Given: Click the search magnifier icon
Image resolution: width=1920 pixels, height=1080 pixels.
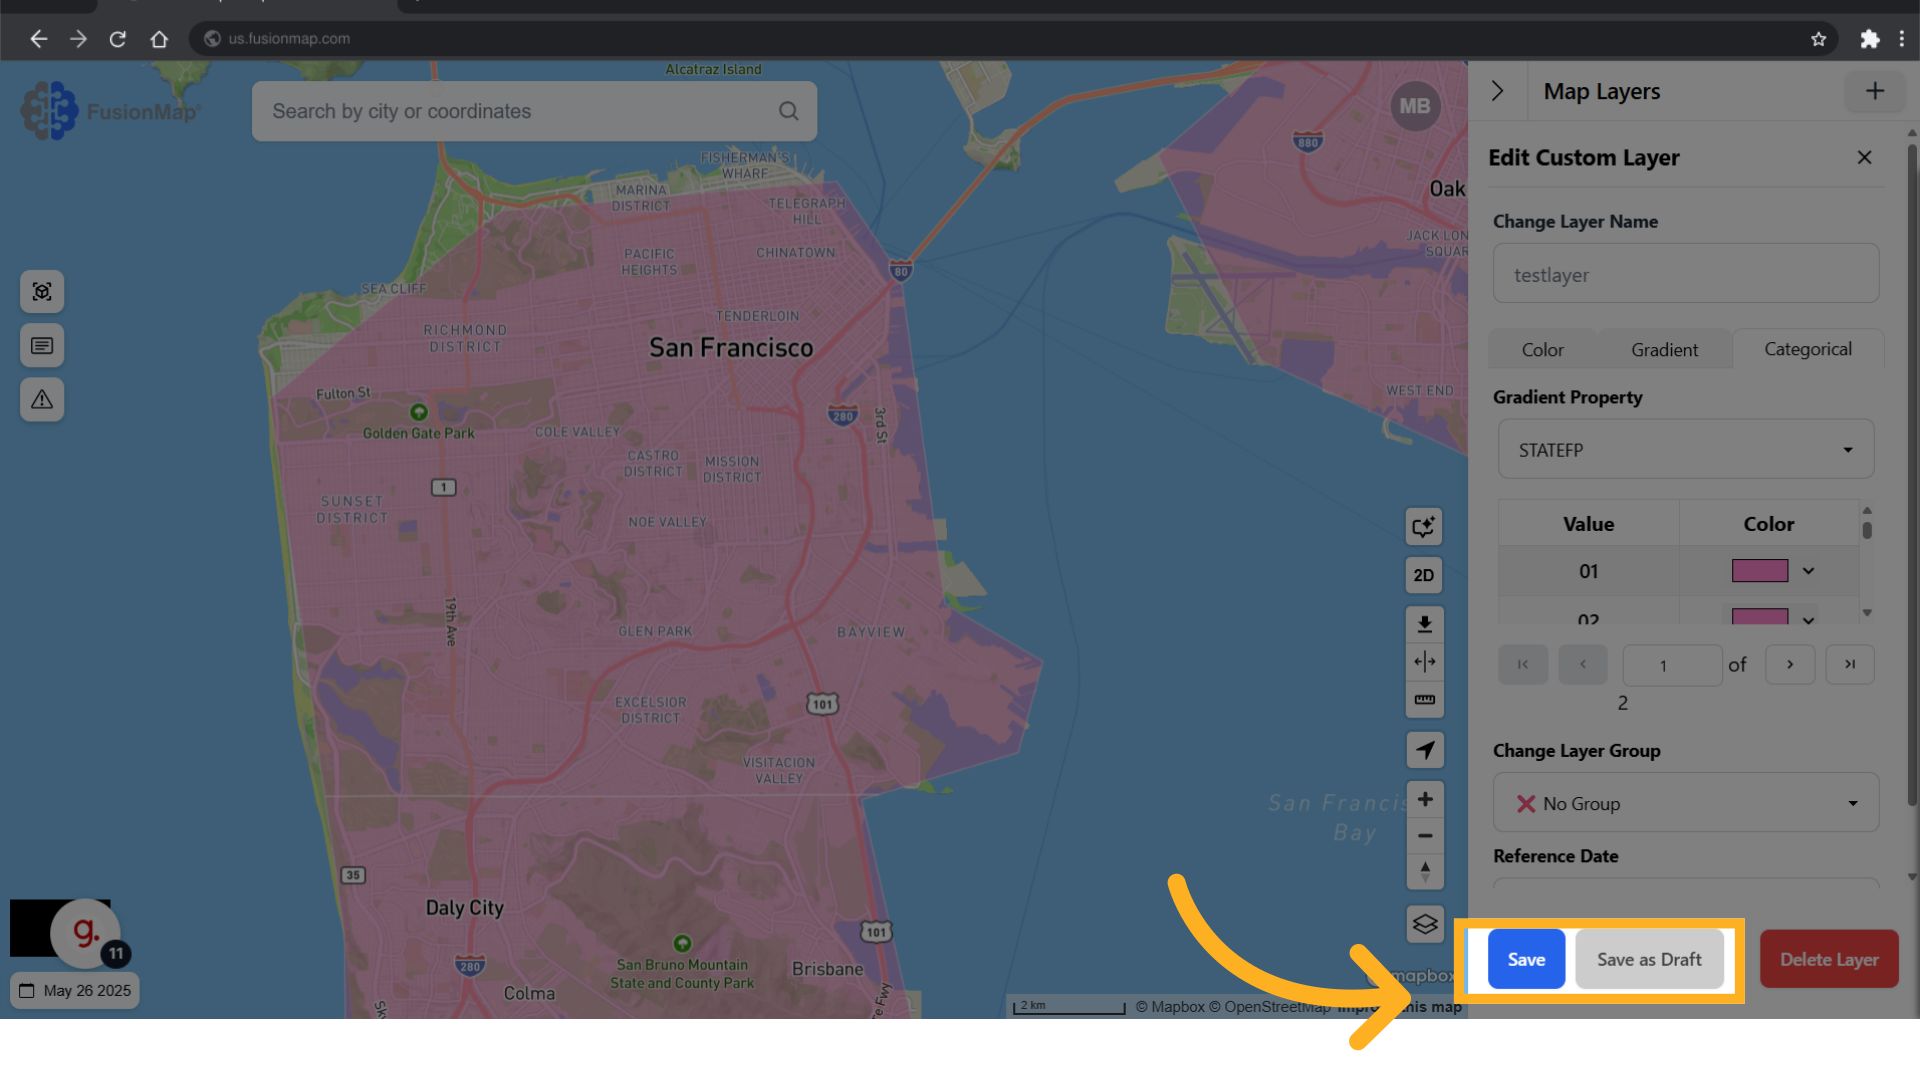Looking at the screenshot, I should click(x=788, y=111).
